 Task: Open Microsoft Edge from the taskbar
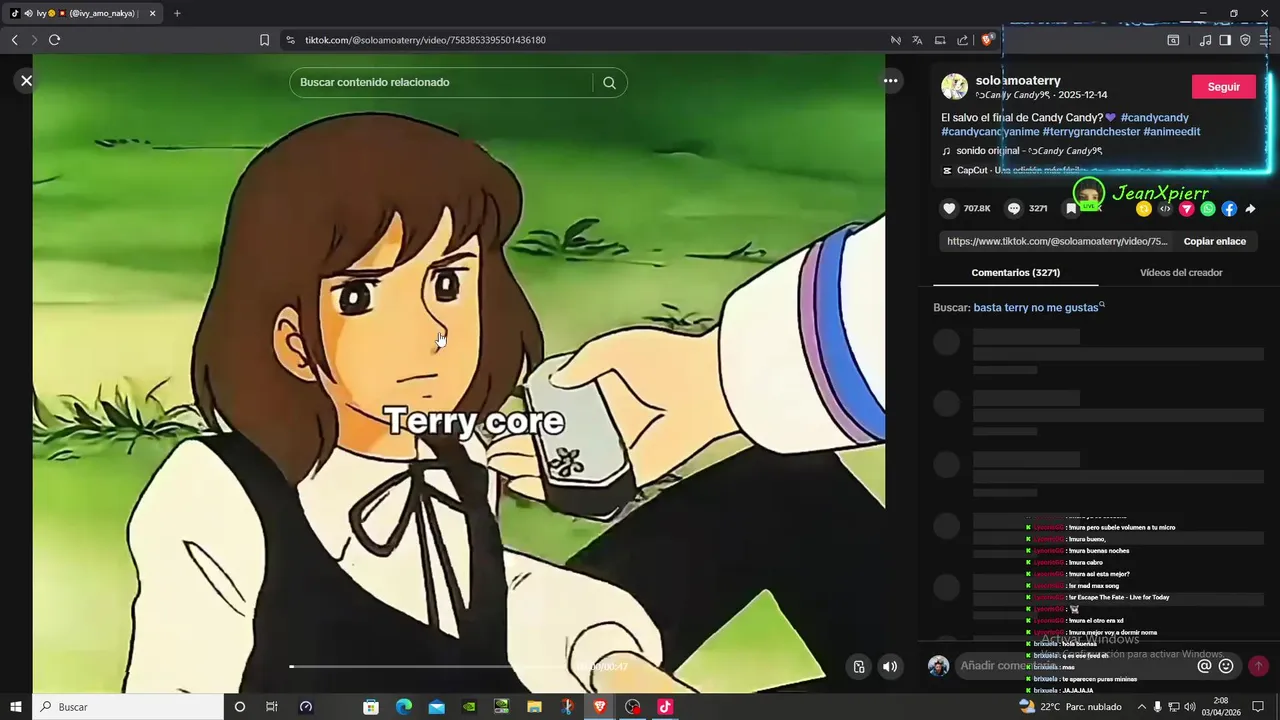pos(404,707)
